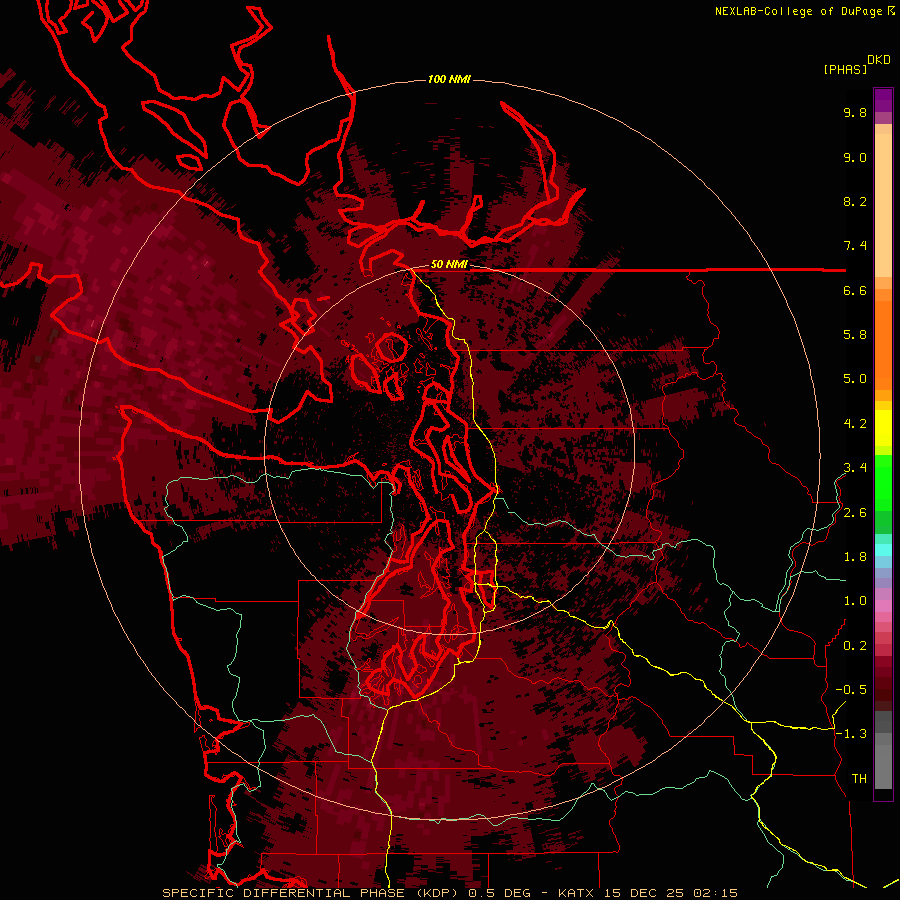Click the 3.4 scale value
This screenshot has width=900, height=900.
[x=855, y=468]
